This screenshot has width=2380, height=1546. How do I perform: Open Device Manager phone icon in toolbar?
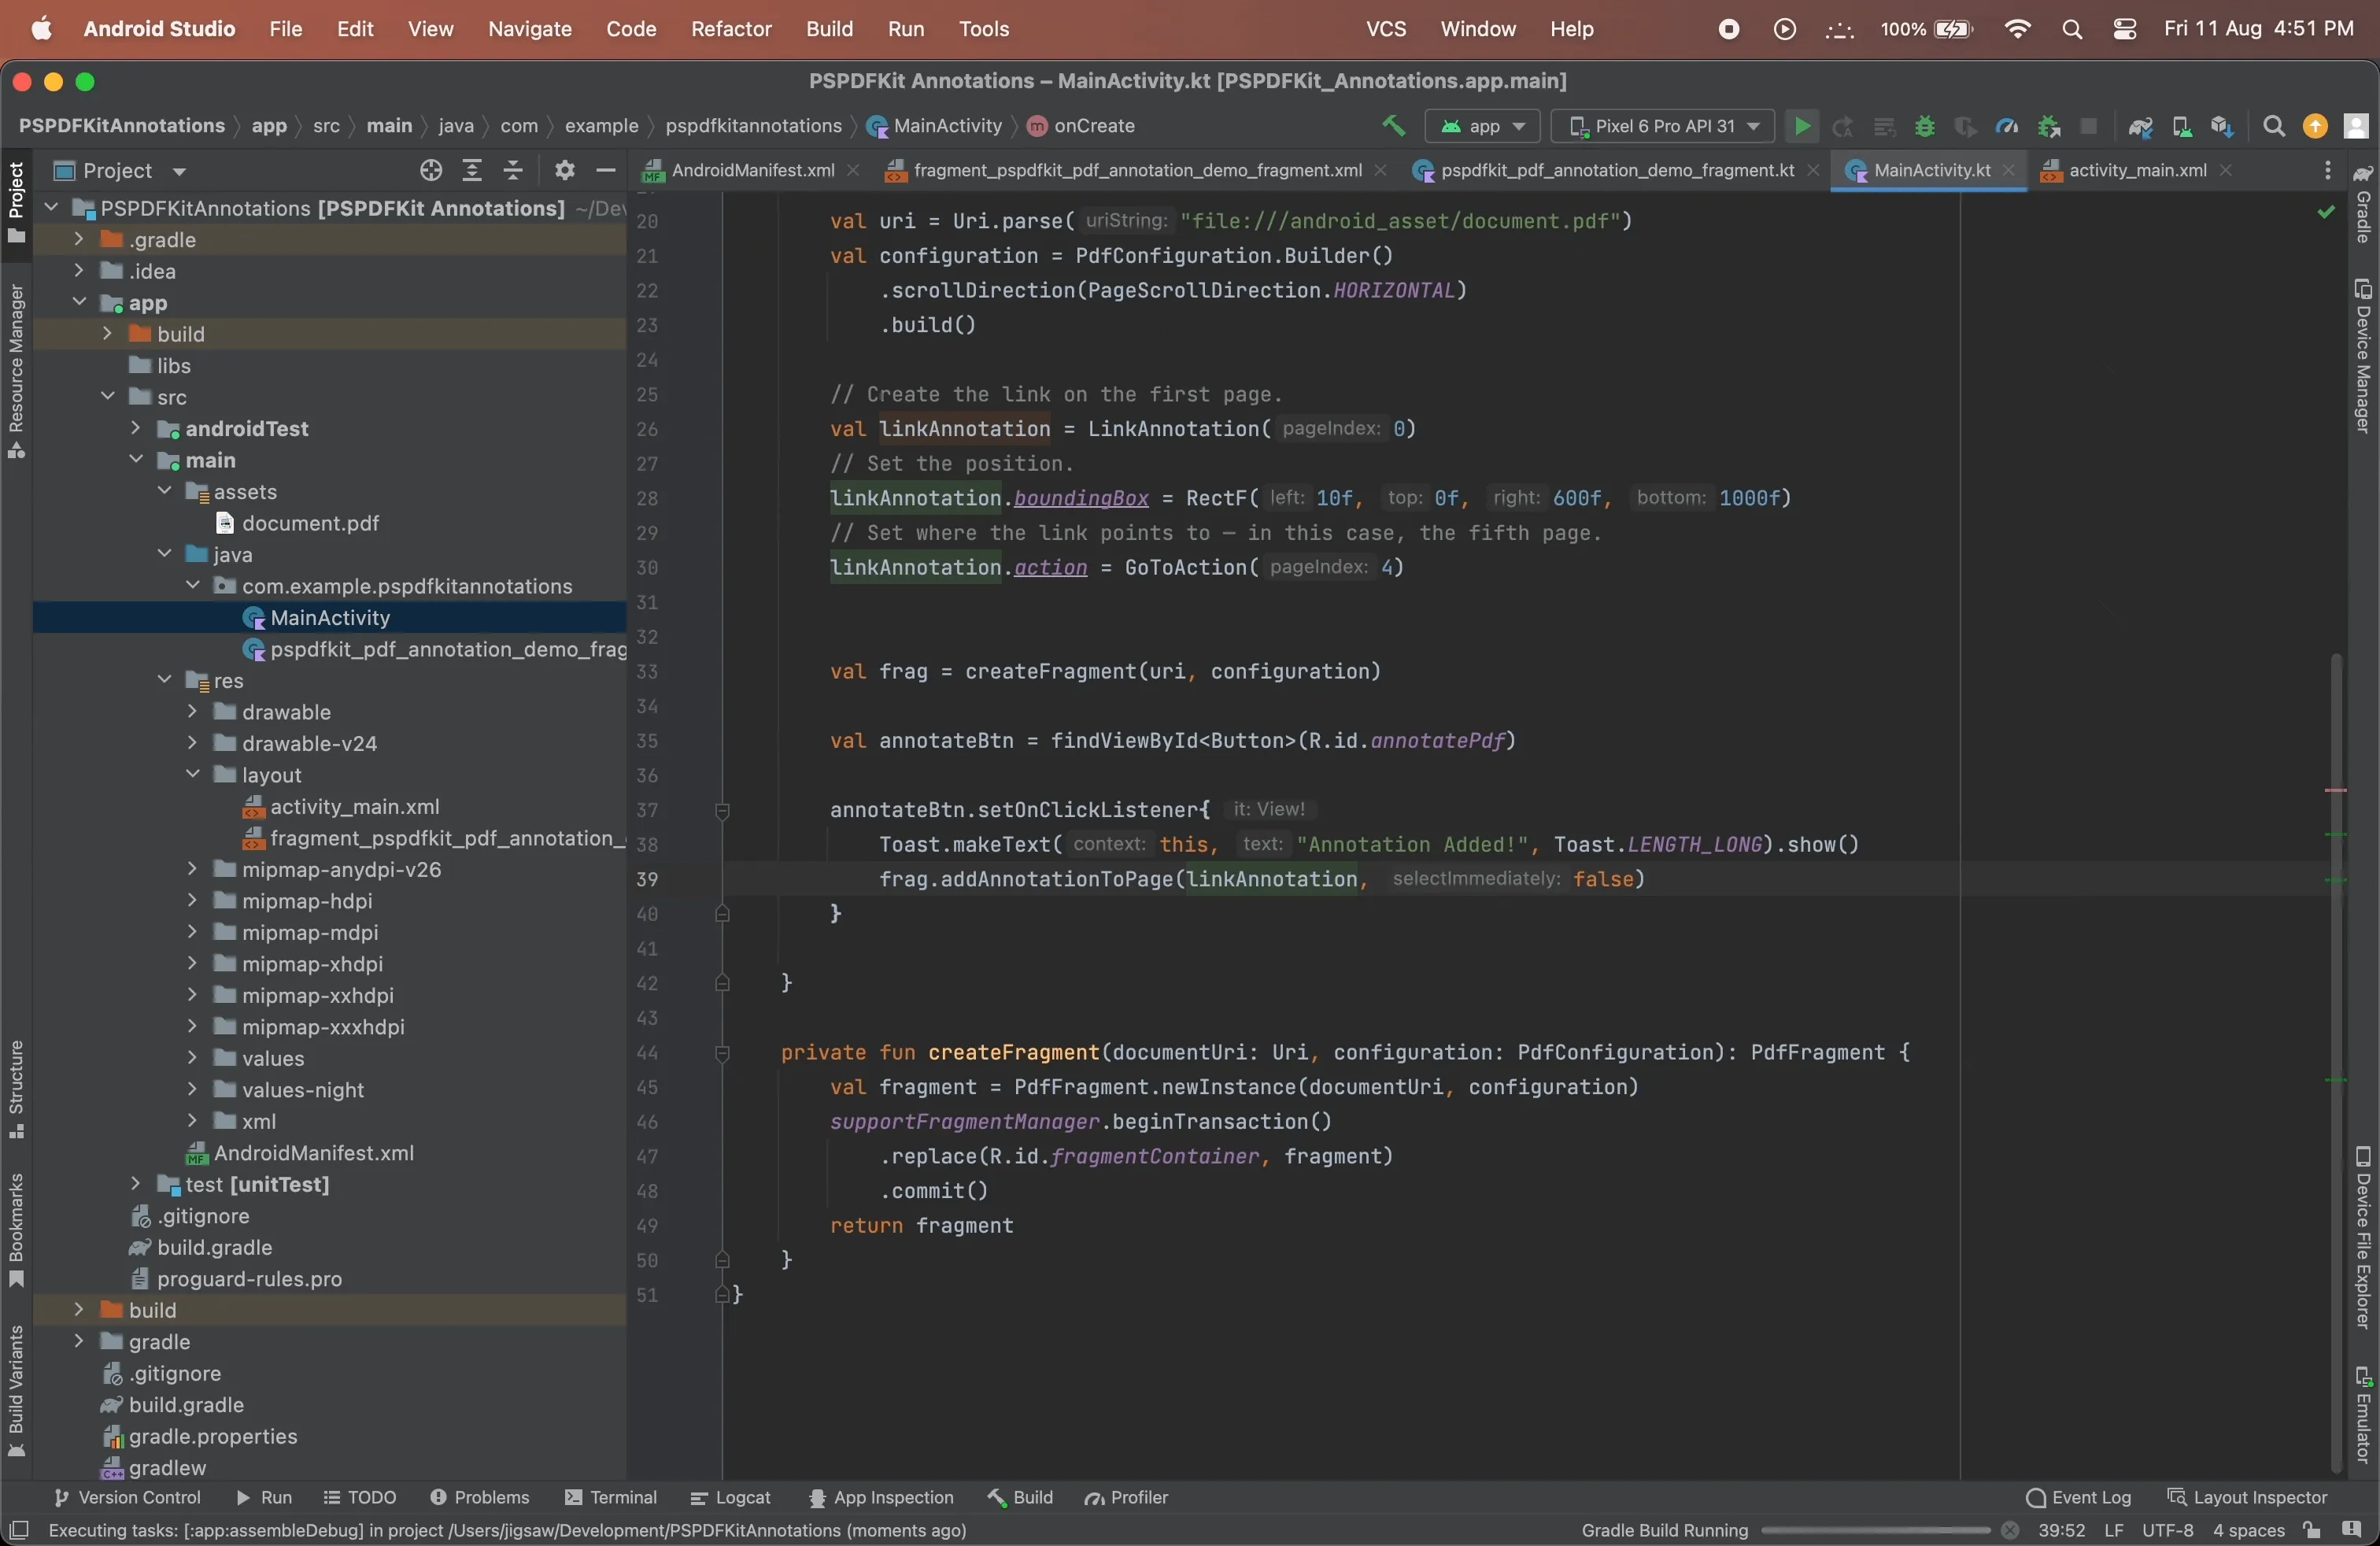2182,126
